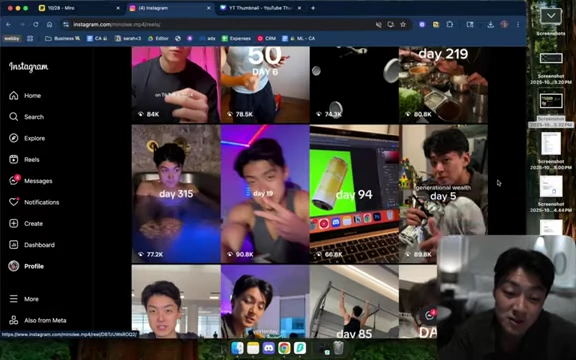Click the purple extension icon in toolbar
The height and width of the screenshot is (360, 576).
[x=422, y=25]
